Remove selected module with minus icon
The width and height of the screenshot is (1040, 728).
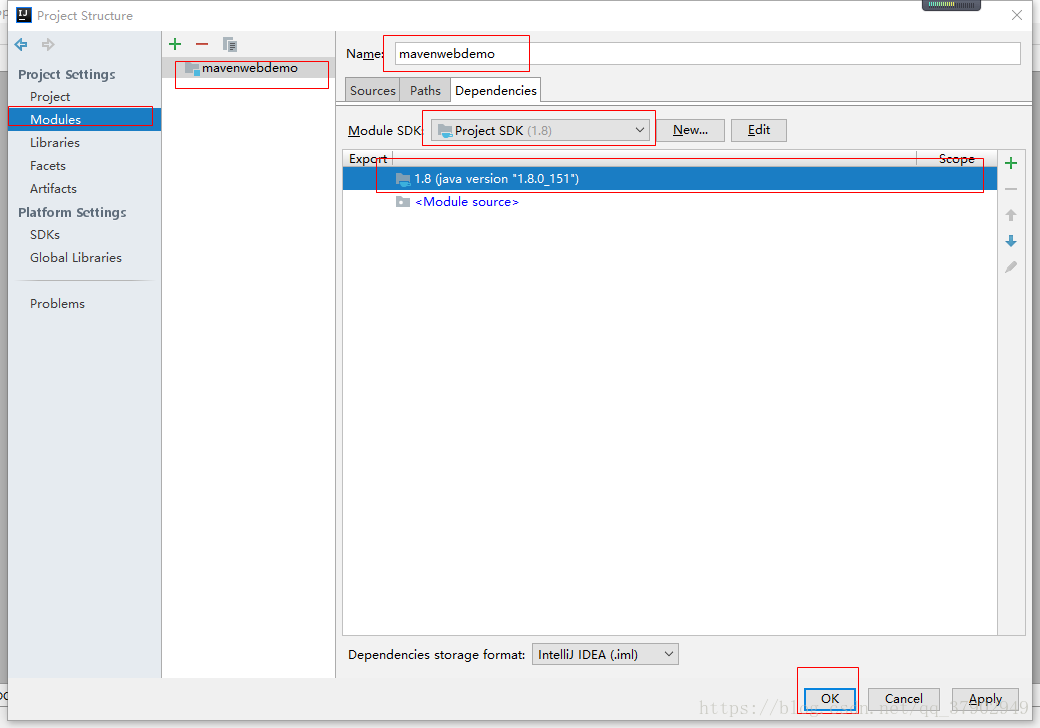coord(202,44)
